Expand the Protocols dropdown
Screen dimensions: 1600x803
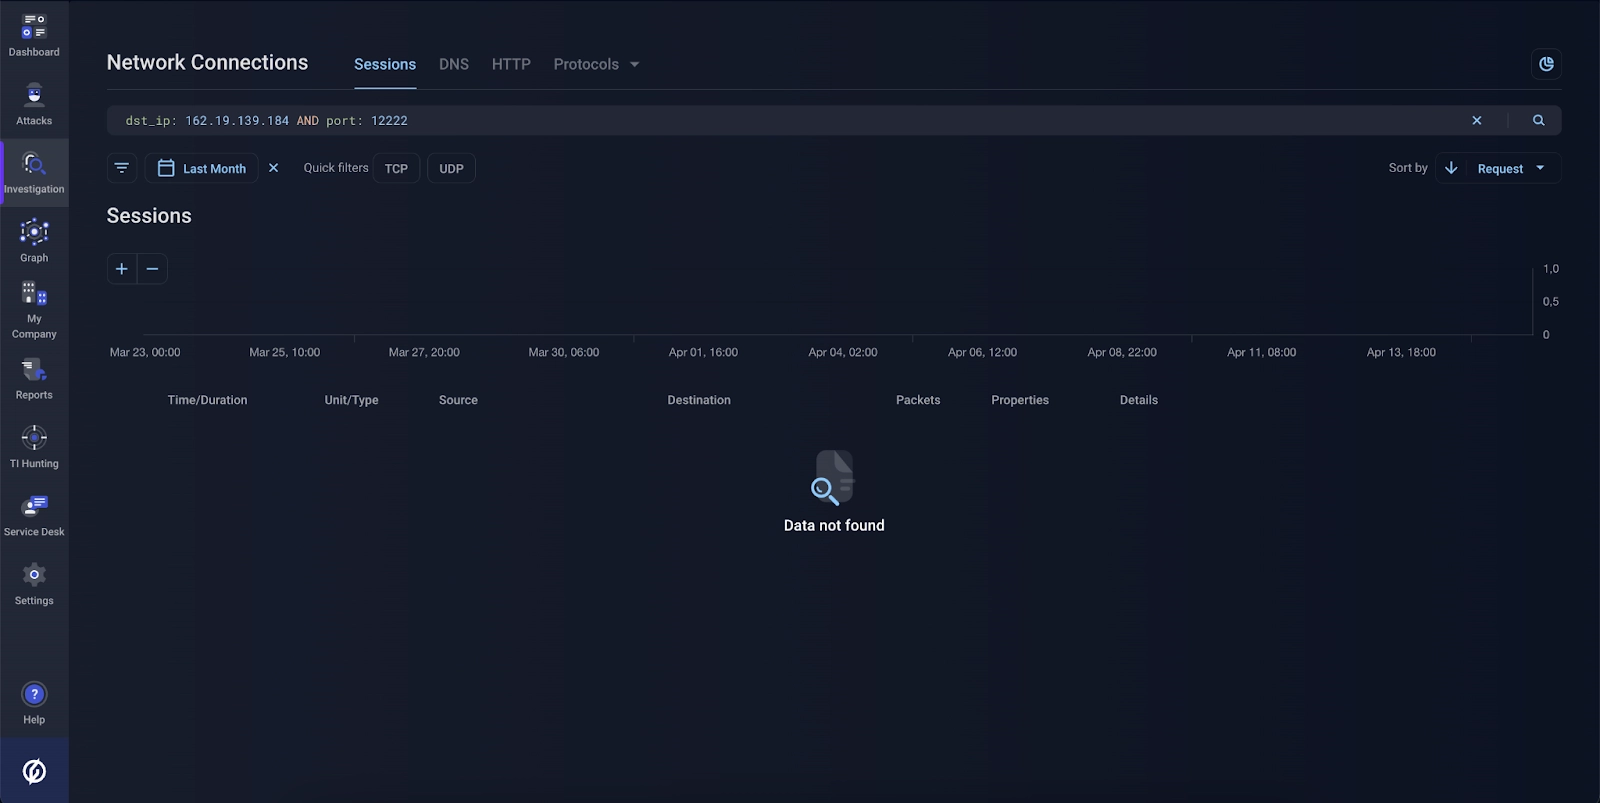[596, 64]
